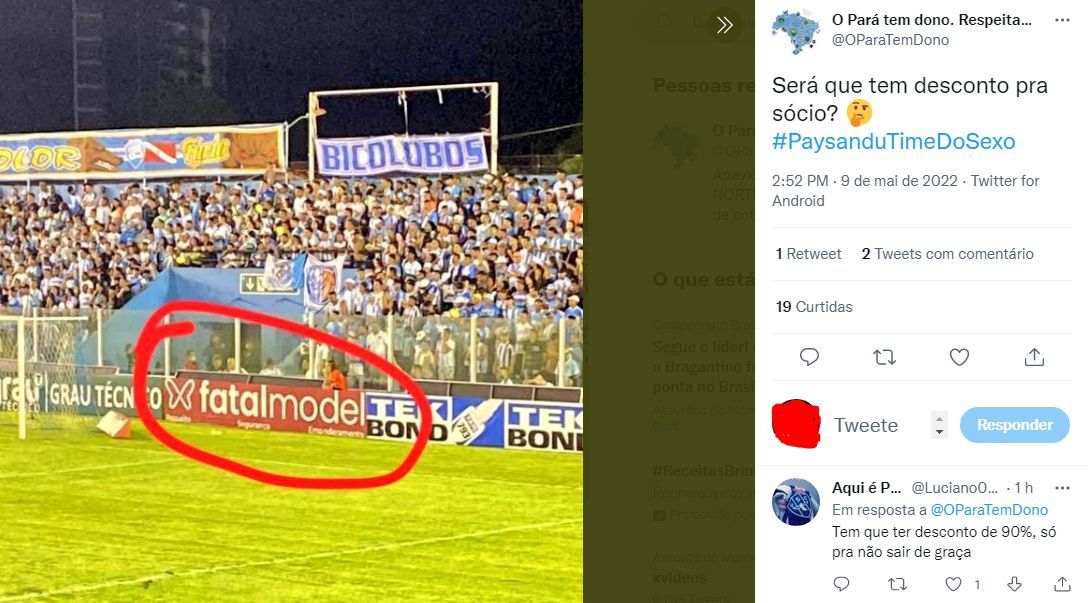This screenshot has width=1088, height=603.
Task: View the 19 Curtidas list
Action: (814, 307)
